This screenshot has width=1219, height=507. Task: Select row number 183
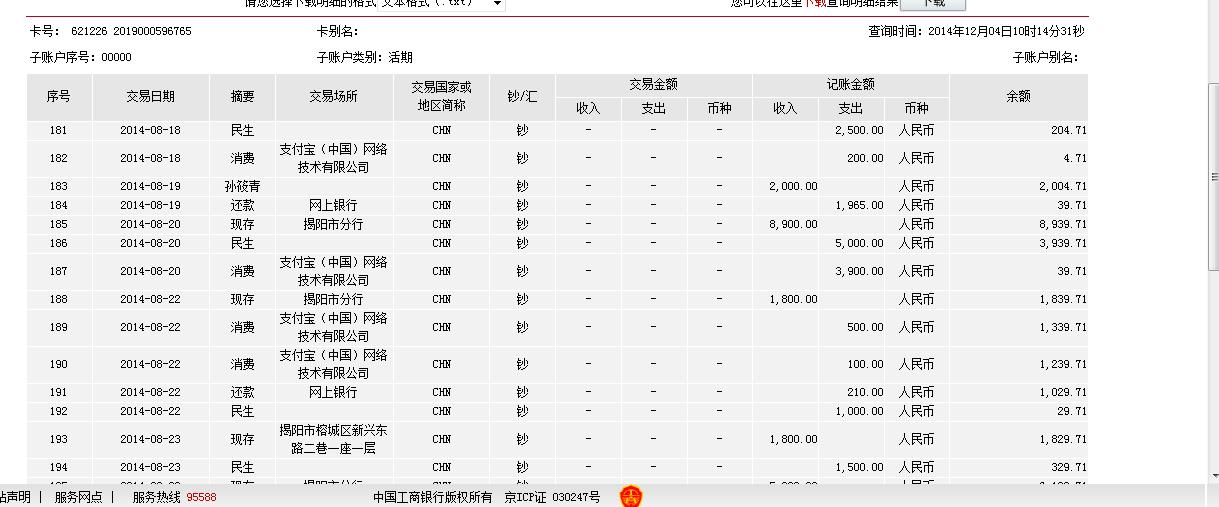tap(59, 186)
